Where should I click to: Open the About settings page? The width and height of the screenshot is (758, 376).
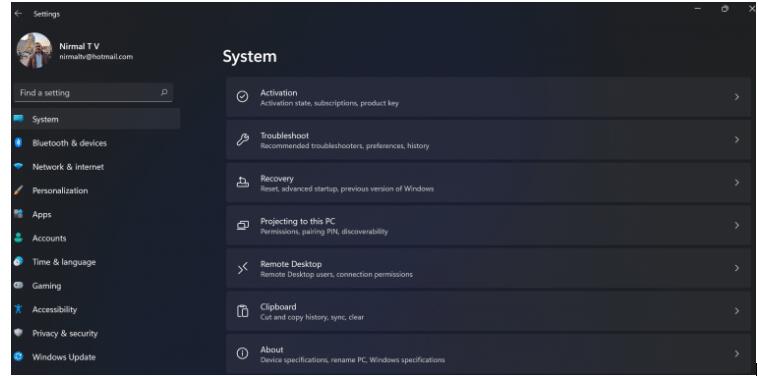point(489,354)
